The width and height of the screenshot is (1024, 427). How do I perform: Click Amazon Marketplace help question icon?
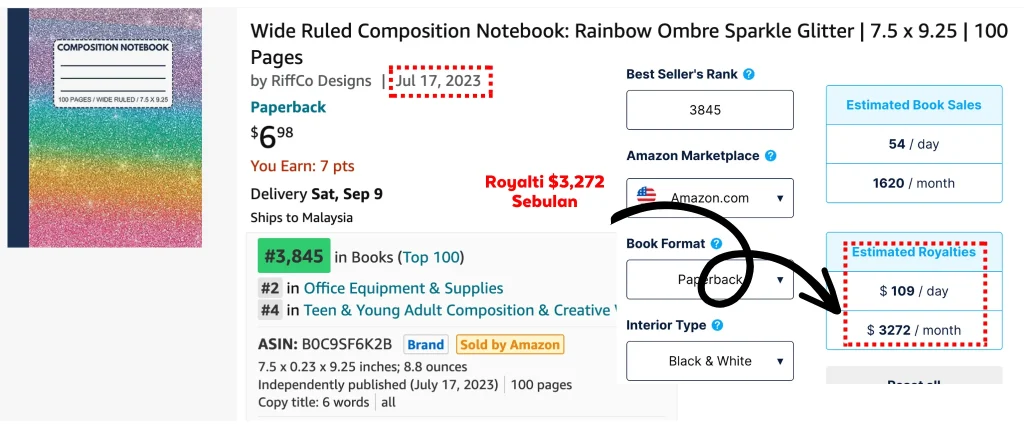(x=771, y=156)
